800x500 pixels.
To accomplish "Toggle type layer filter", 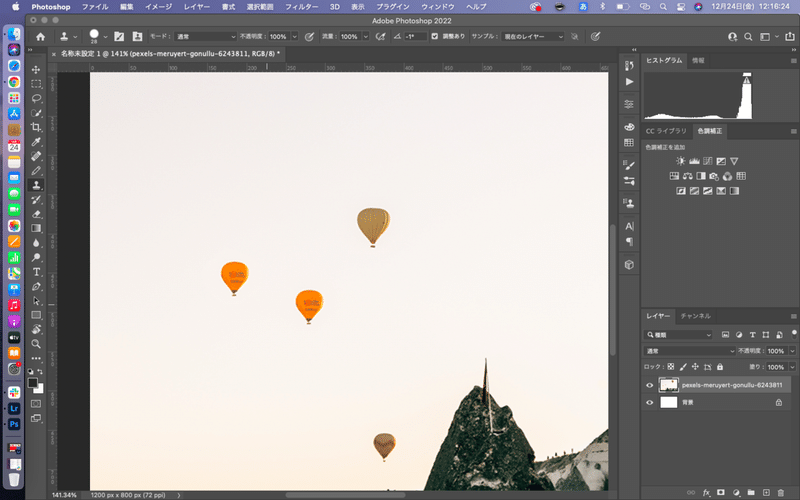I will [752, 335].
